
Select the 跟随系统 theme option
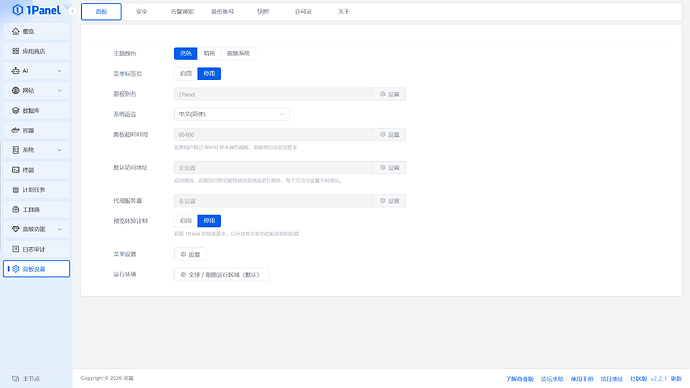tap(238, 53)
